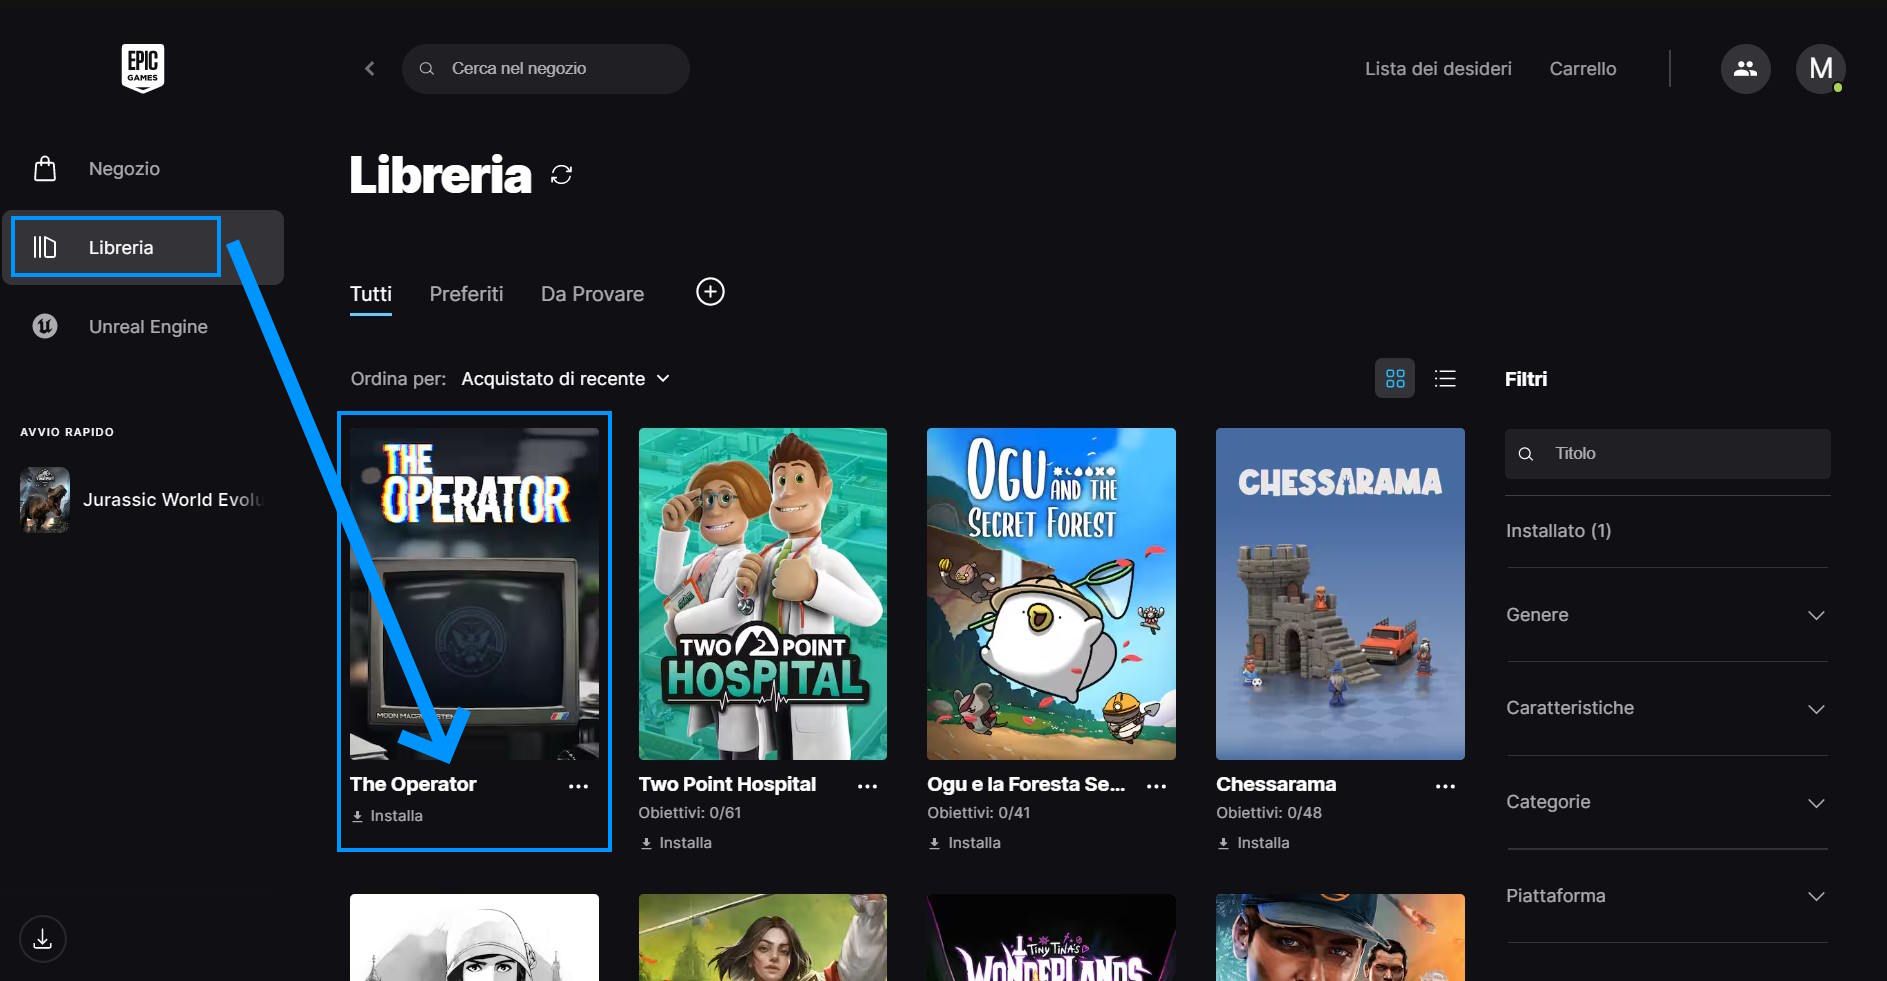Click the Unreal Engine logo icon
The height and width of the screenshot is (981, 1887).
[x=45, y=326]
